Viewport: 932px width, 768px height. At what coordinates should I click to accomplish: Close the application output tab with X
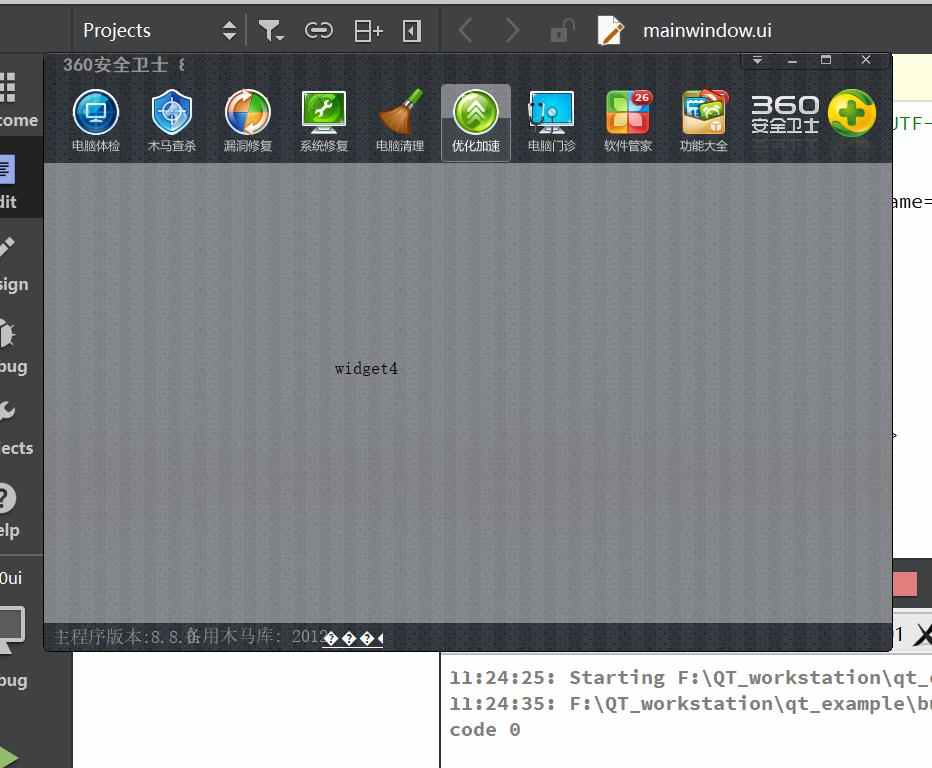click(x=923, y=635)
